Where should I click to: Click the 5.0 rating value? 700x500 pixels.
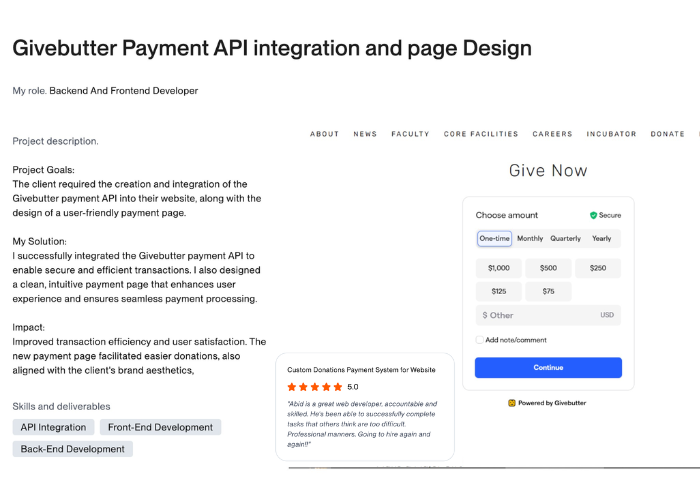(x=353, y=387)
